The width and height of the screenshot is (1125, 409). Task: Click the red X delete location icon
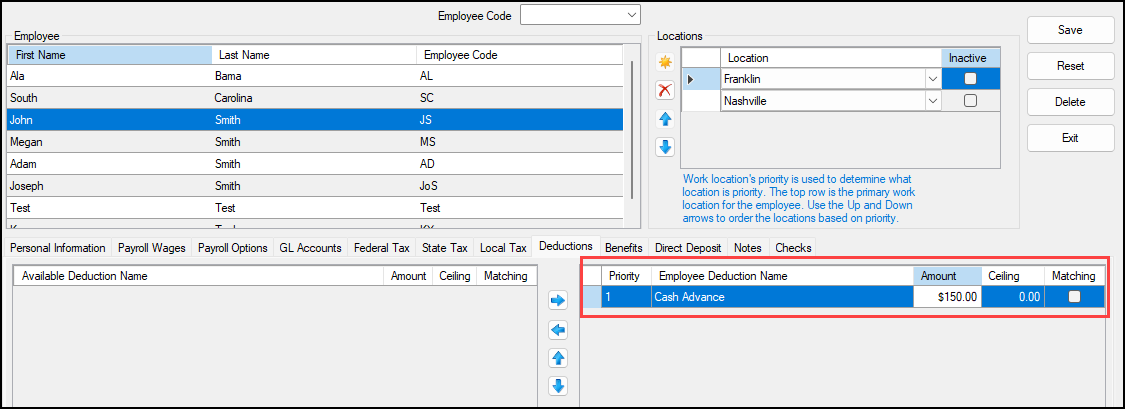click(664, 90)
